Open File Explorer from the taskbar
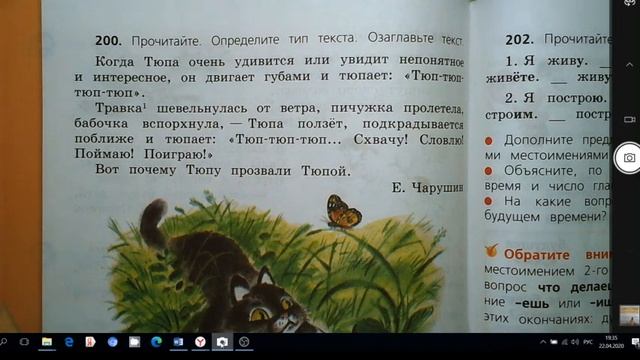The width and height of the screenshot is (640, 360). [47, 342]
